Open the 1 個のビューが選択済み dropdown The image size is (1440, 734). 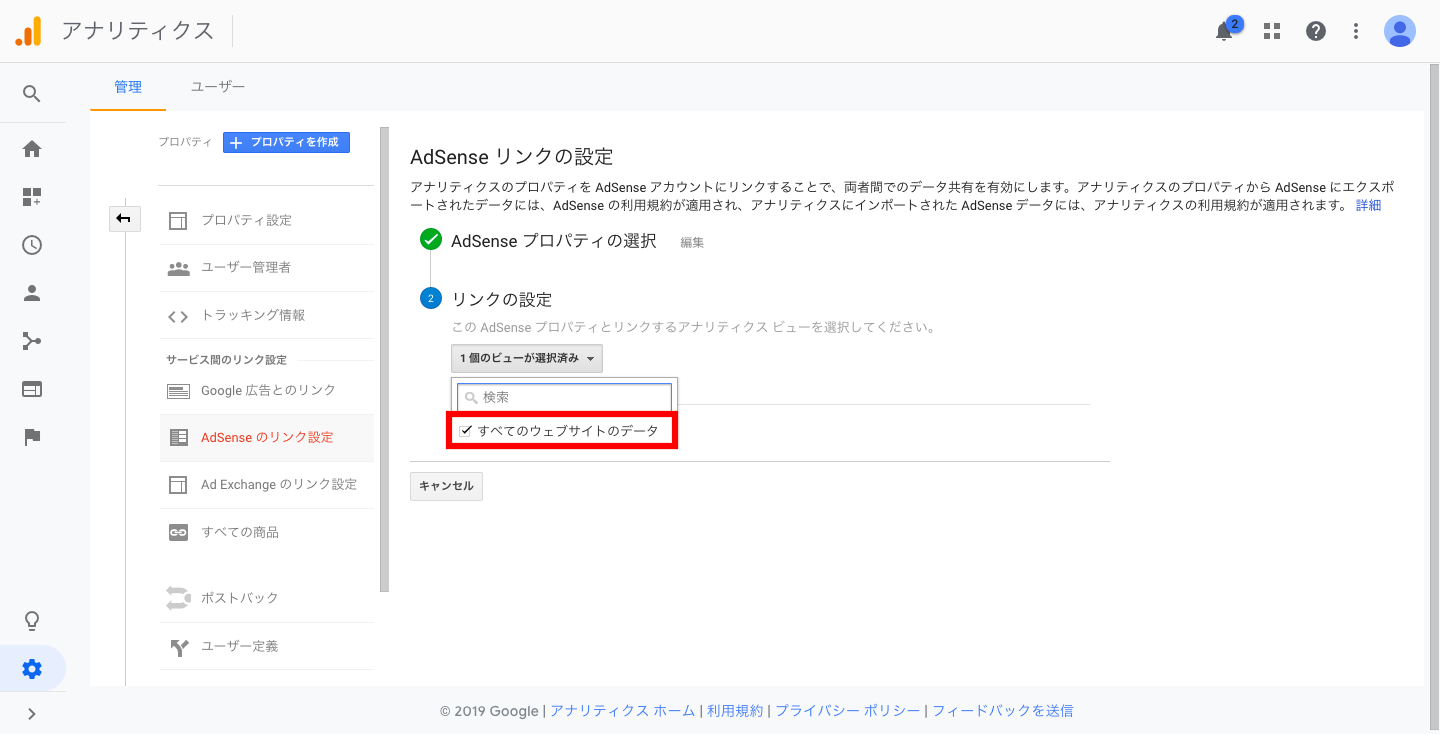(527, 358)
